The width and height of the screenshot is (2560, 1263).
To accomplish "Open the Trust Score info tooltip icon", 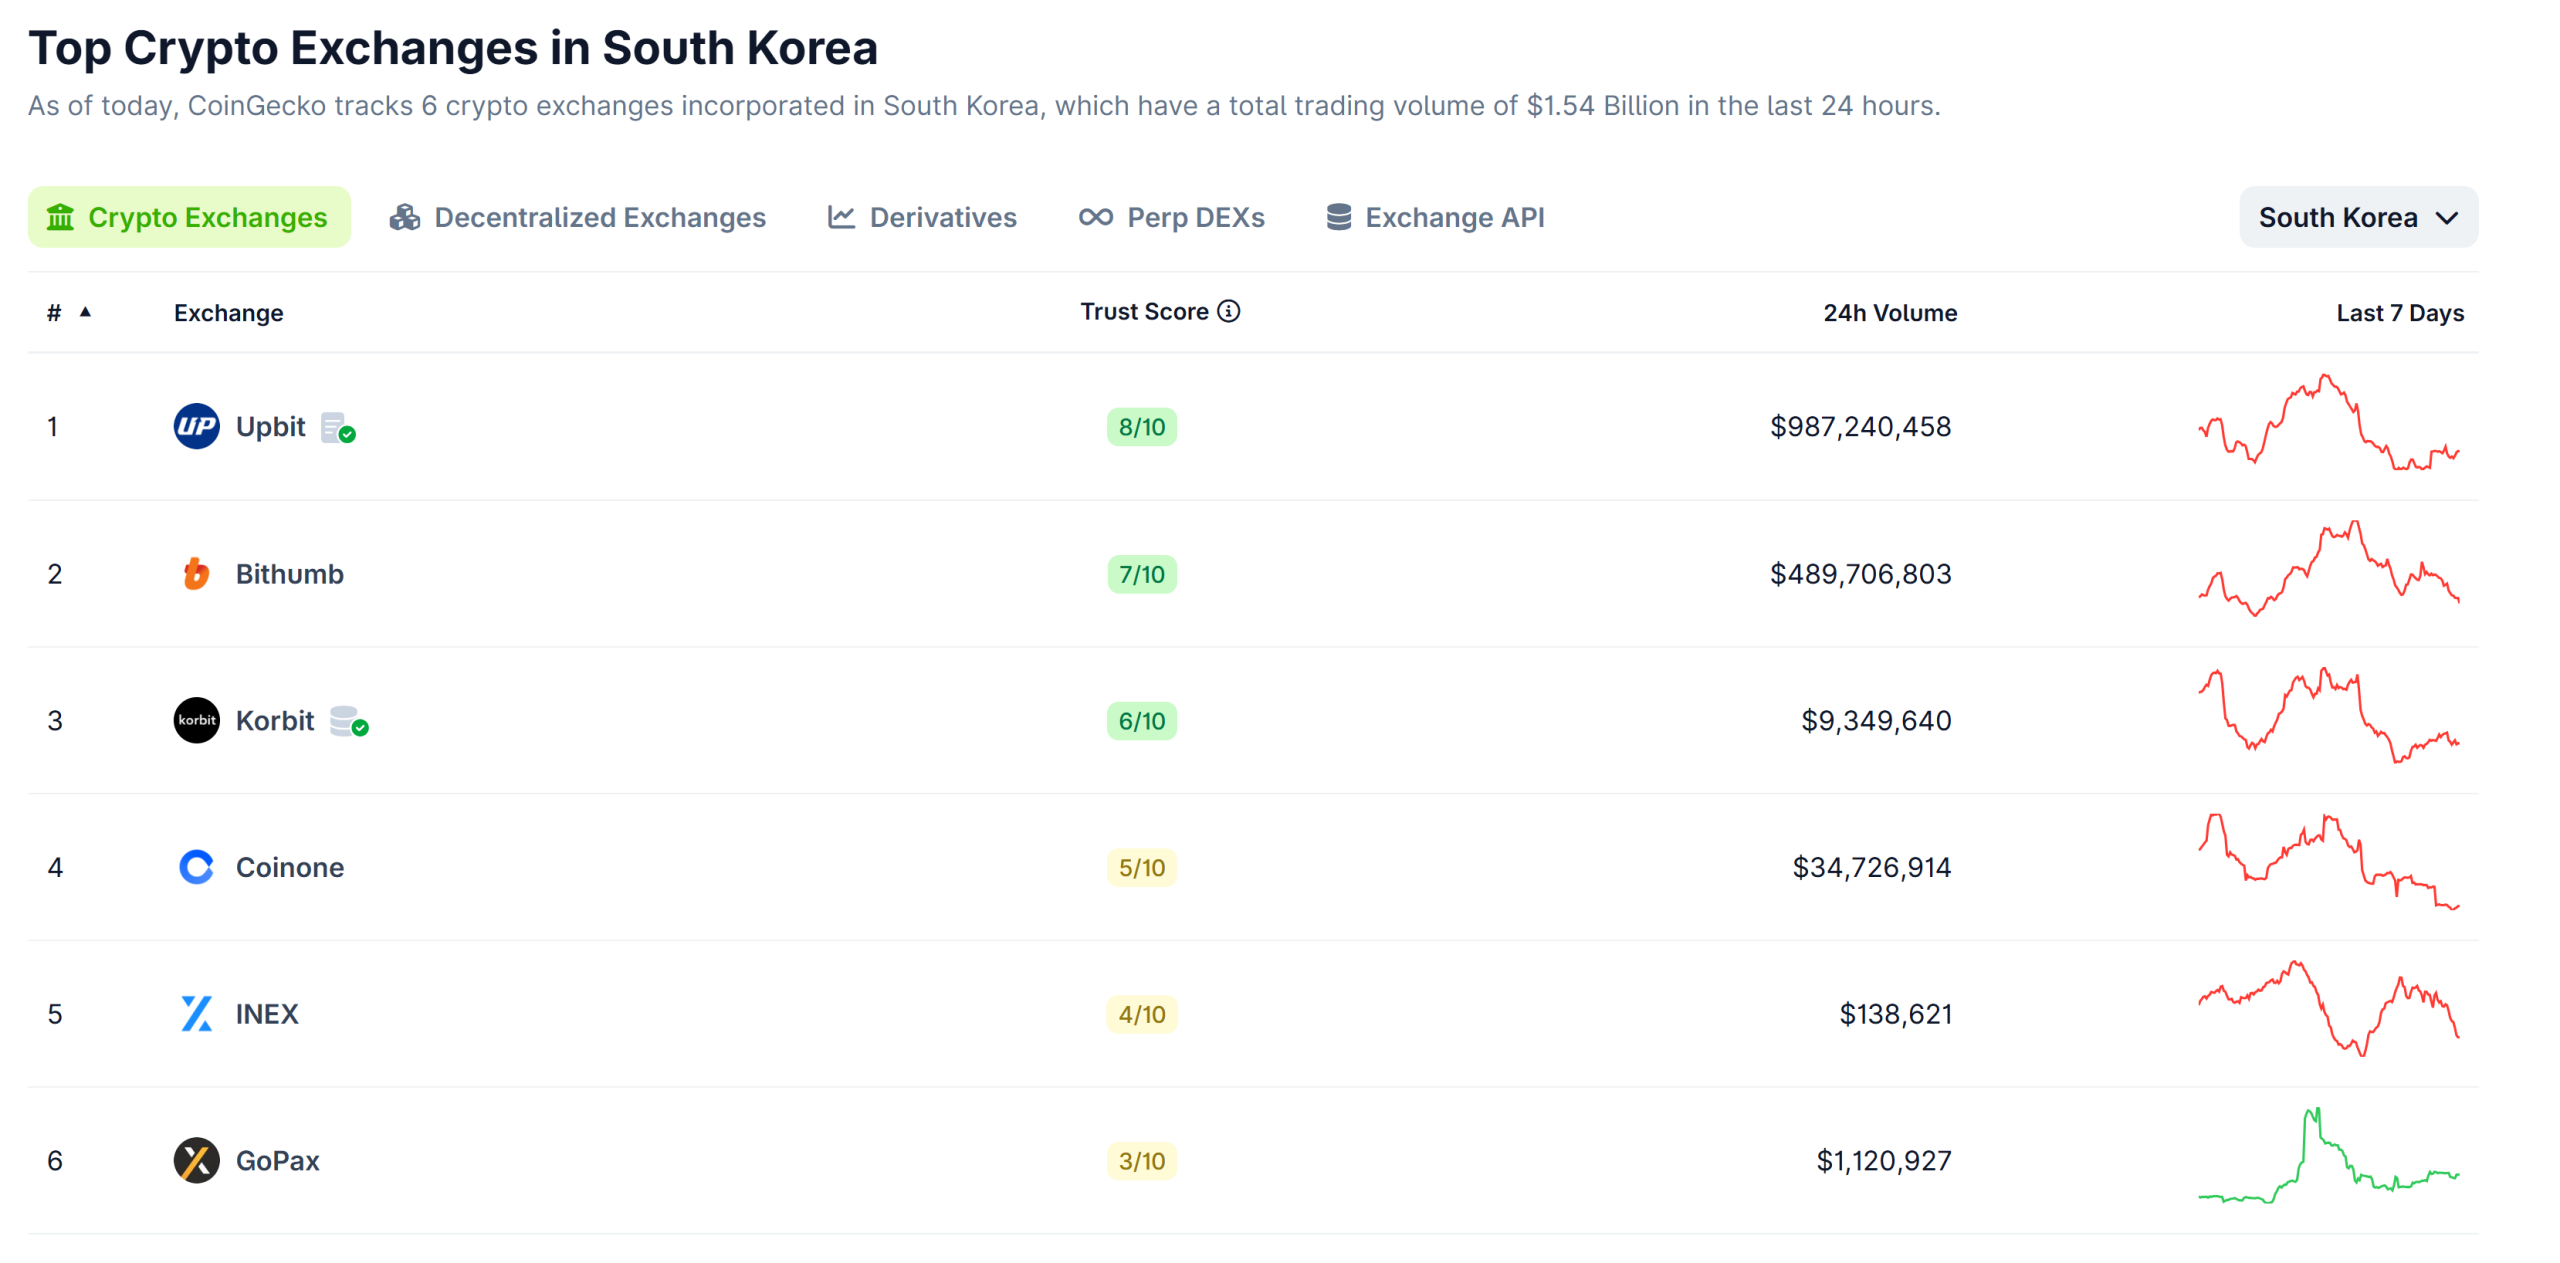I will click(x=1229, y=311).
